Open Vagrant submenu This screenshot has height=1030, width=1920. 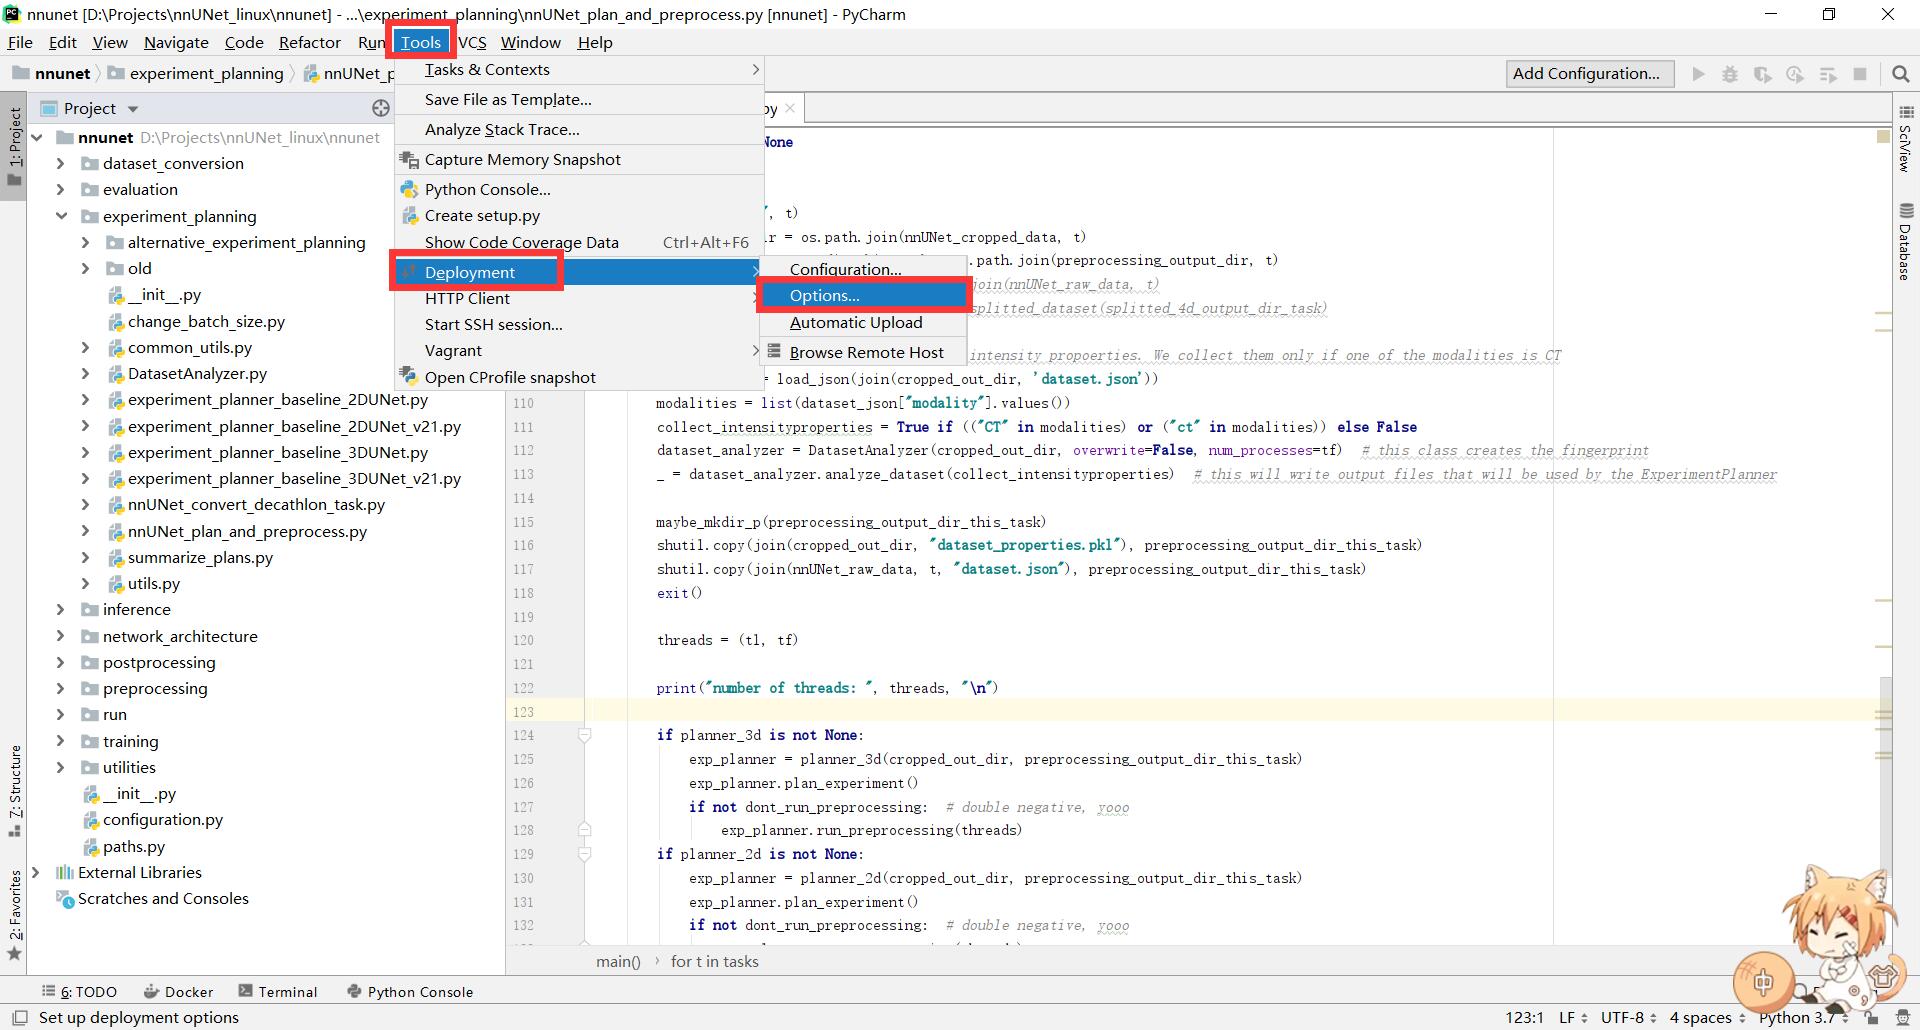579,351
